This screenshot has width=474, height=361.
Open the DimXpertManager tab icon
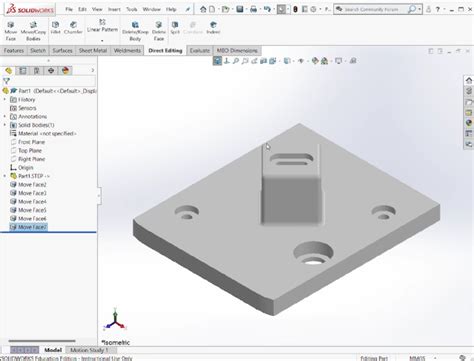51,70
